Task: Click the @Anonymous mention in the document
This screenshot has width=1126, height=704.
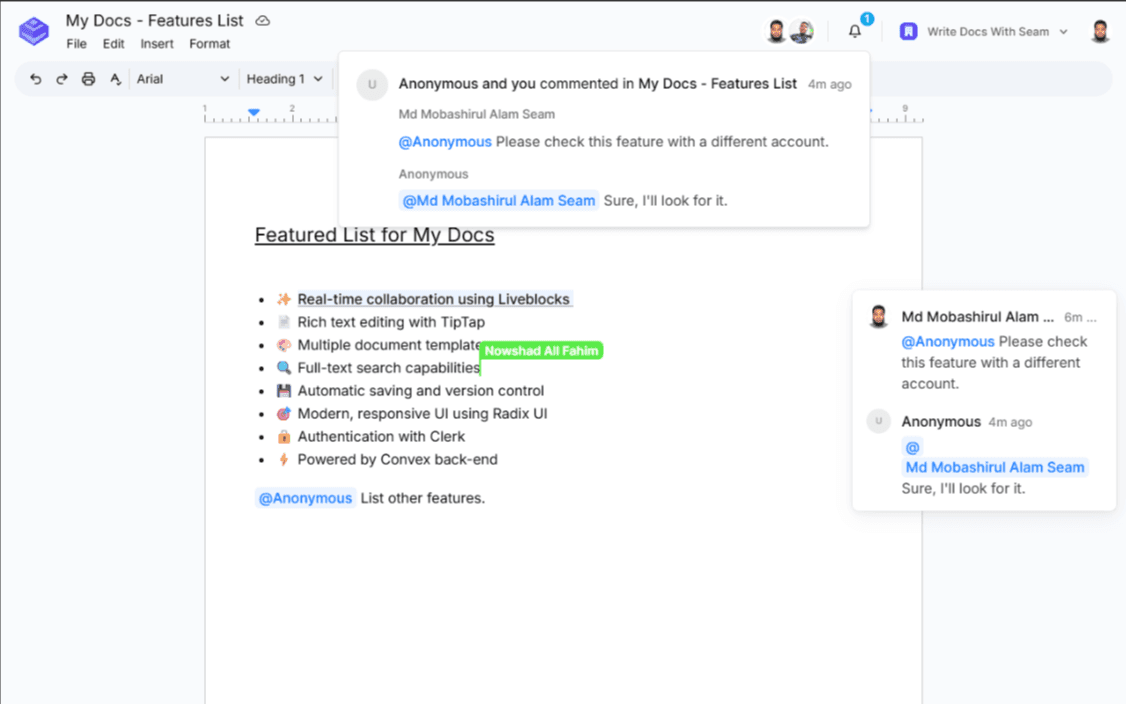Action: [305, 498]
